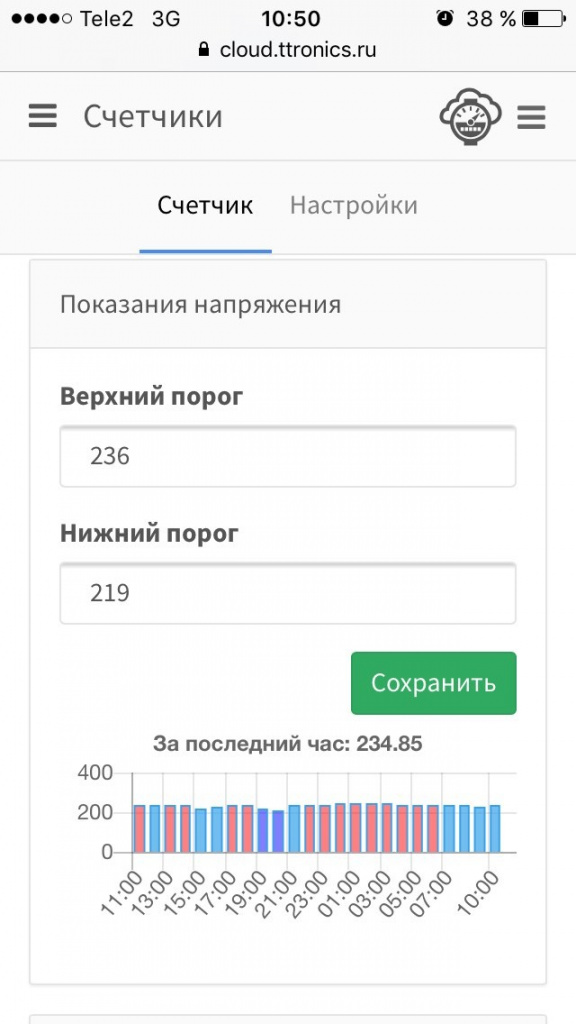The width and height of the screenshot is (576, 1024).
Task: Switch to the Счетчик tab
Action: pos(205,206)
